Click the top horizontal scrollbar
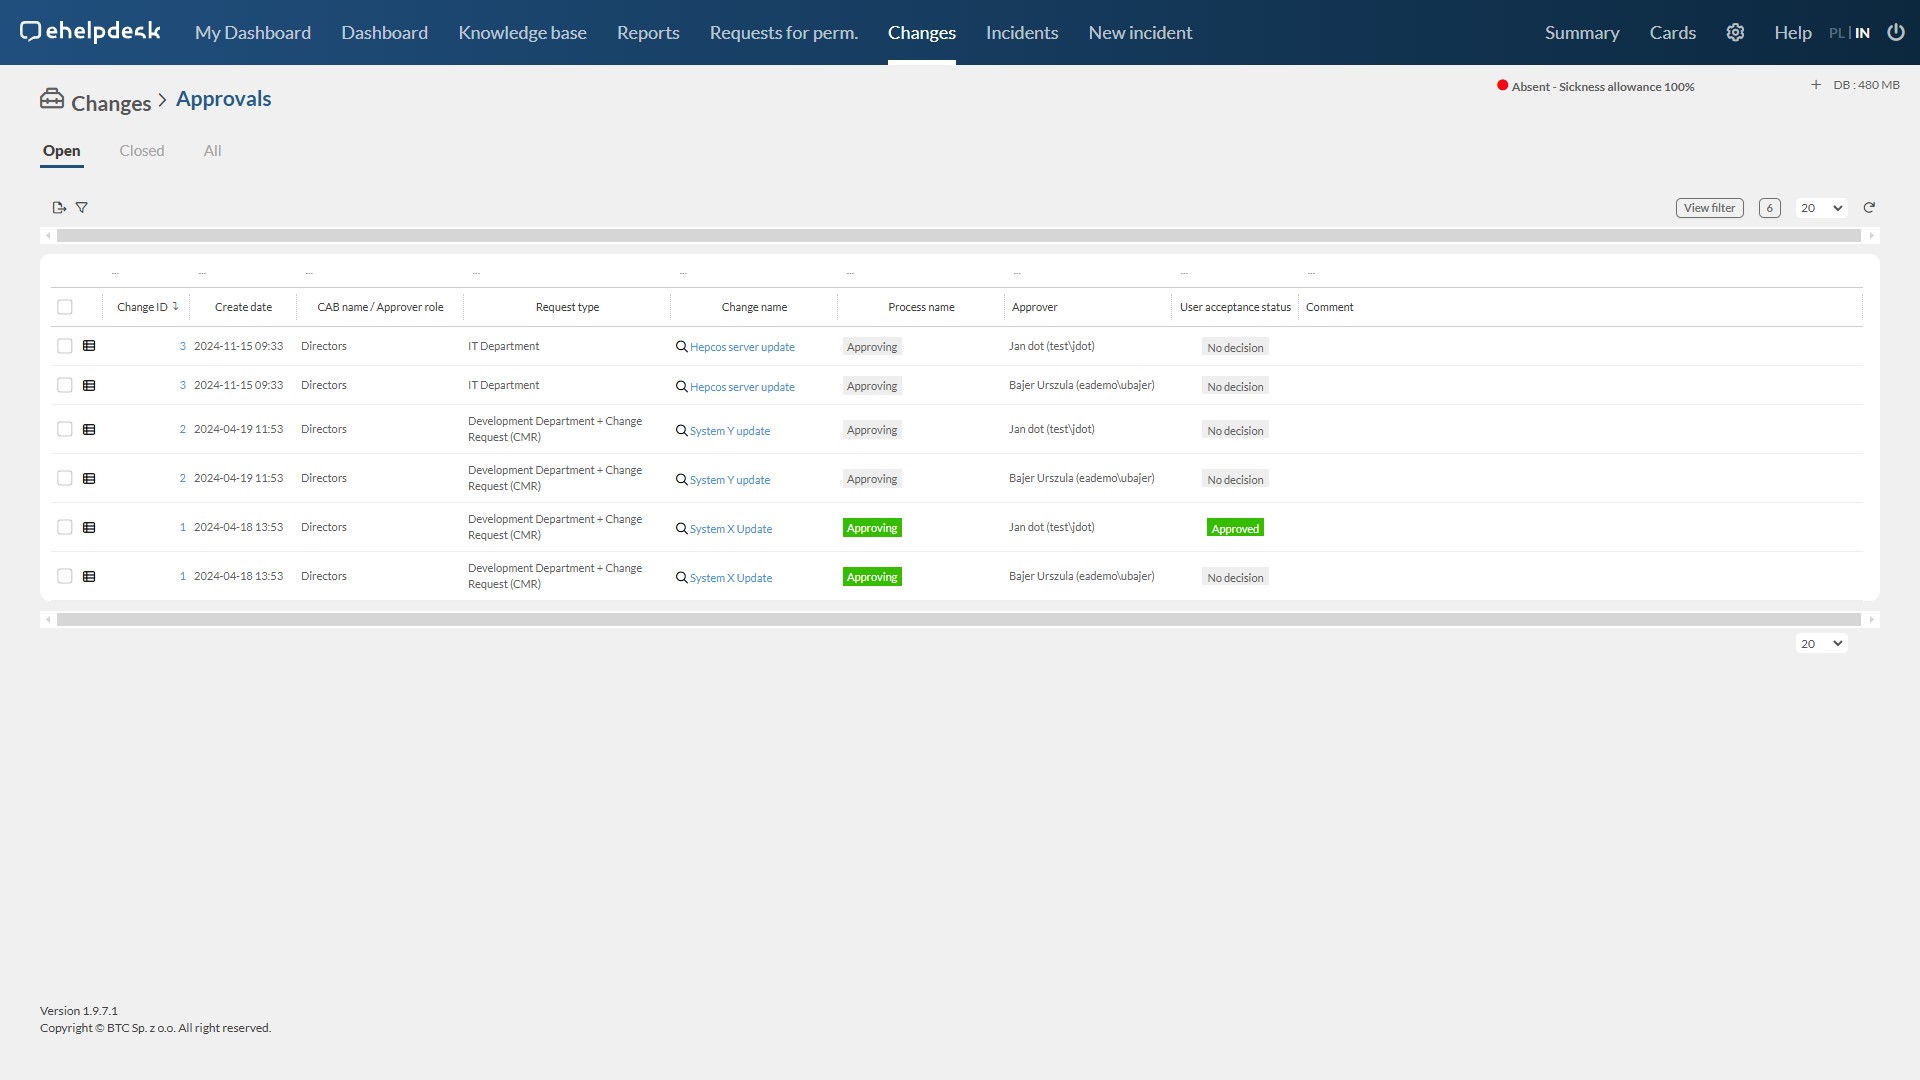 pos(958,236)
